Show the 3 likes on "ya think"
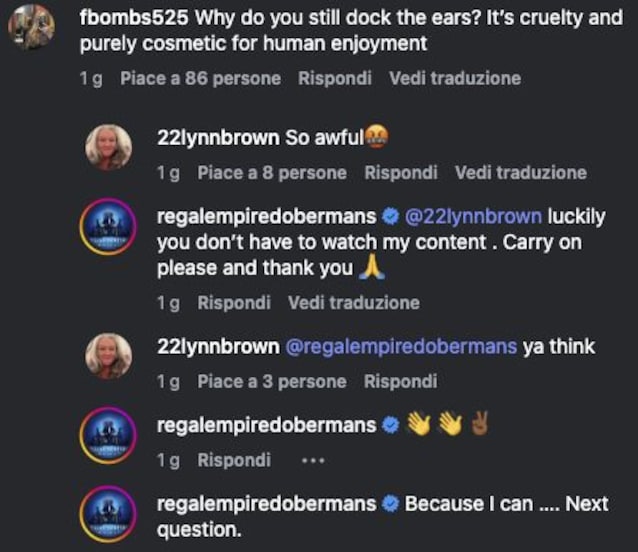The height and width of the screenshot is (552, 638). coord(271,381)
